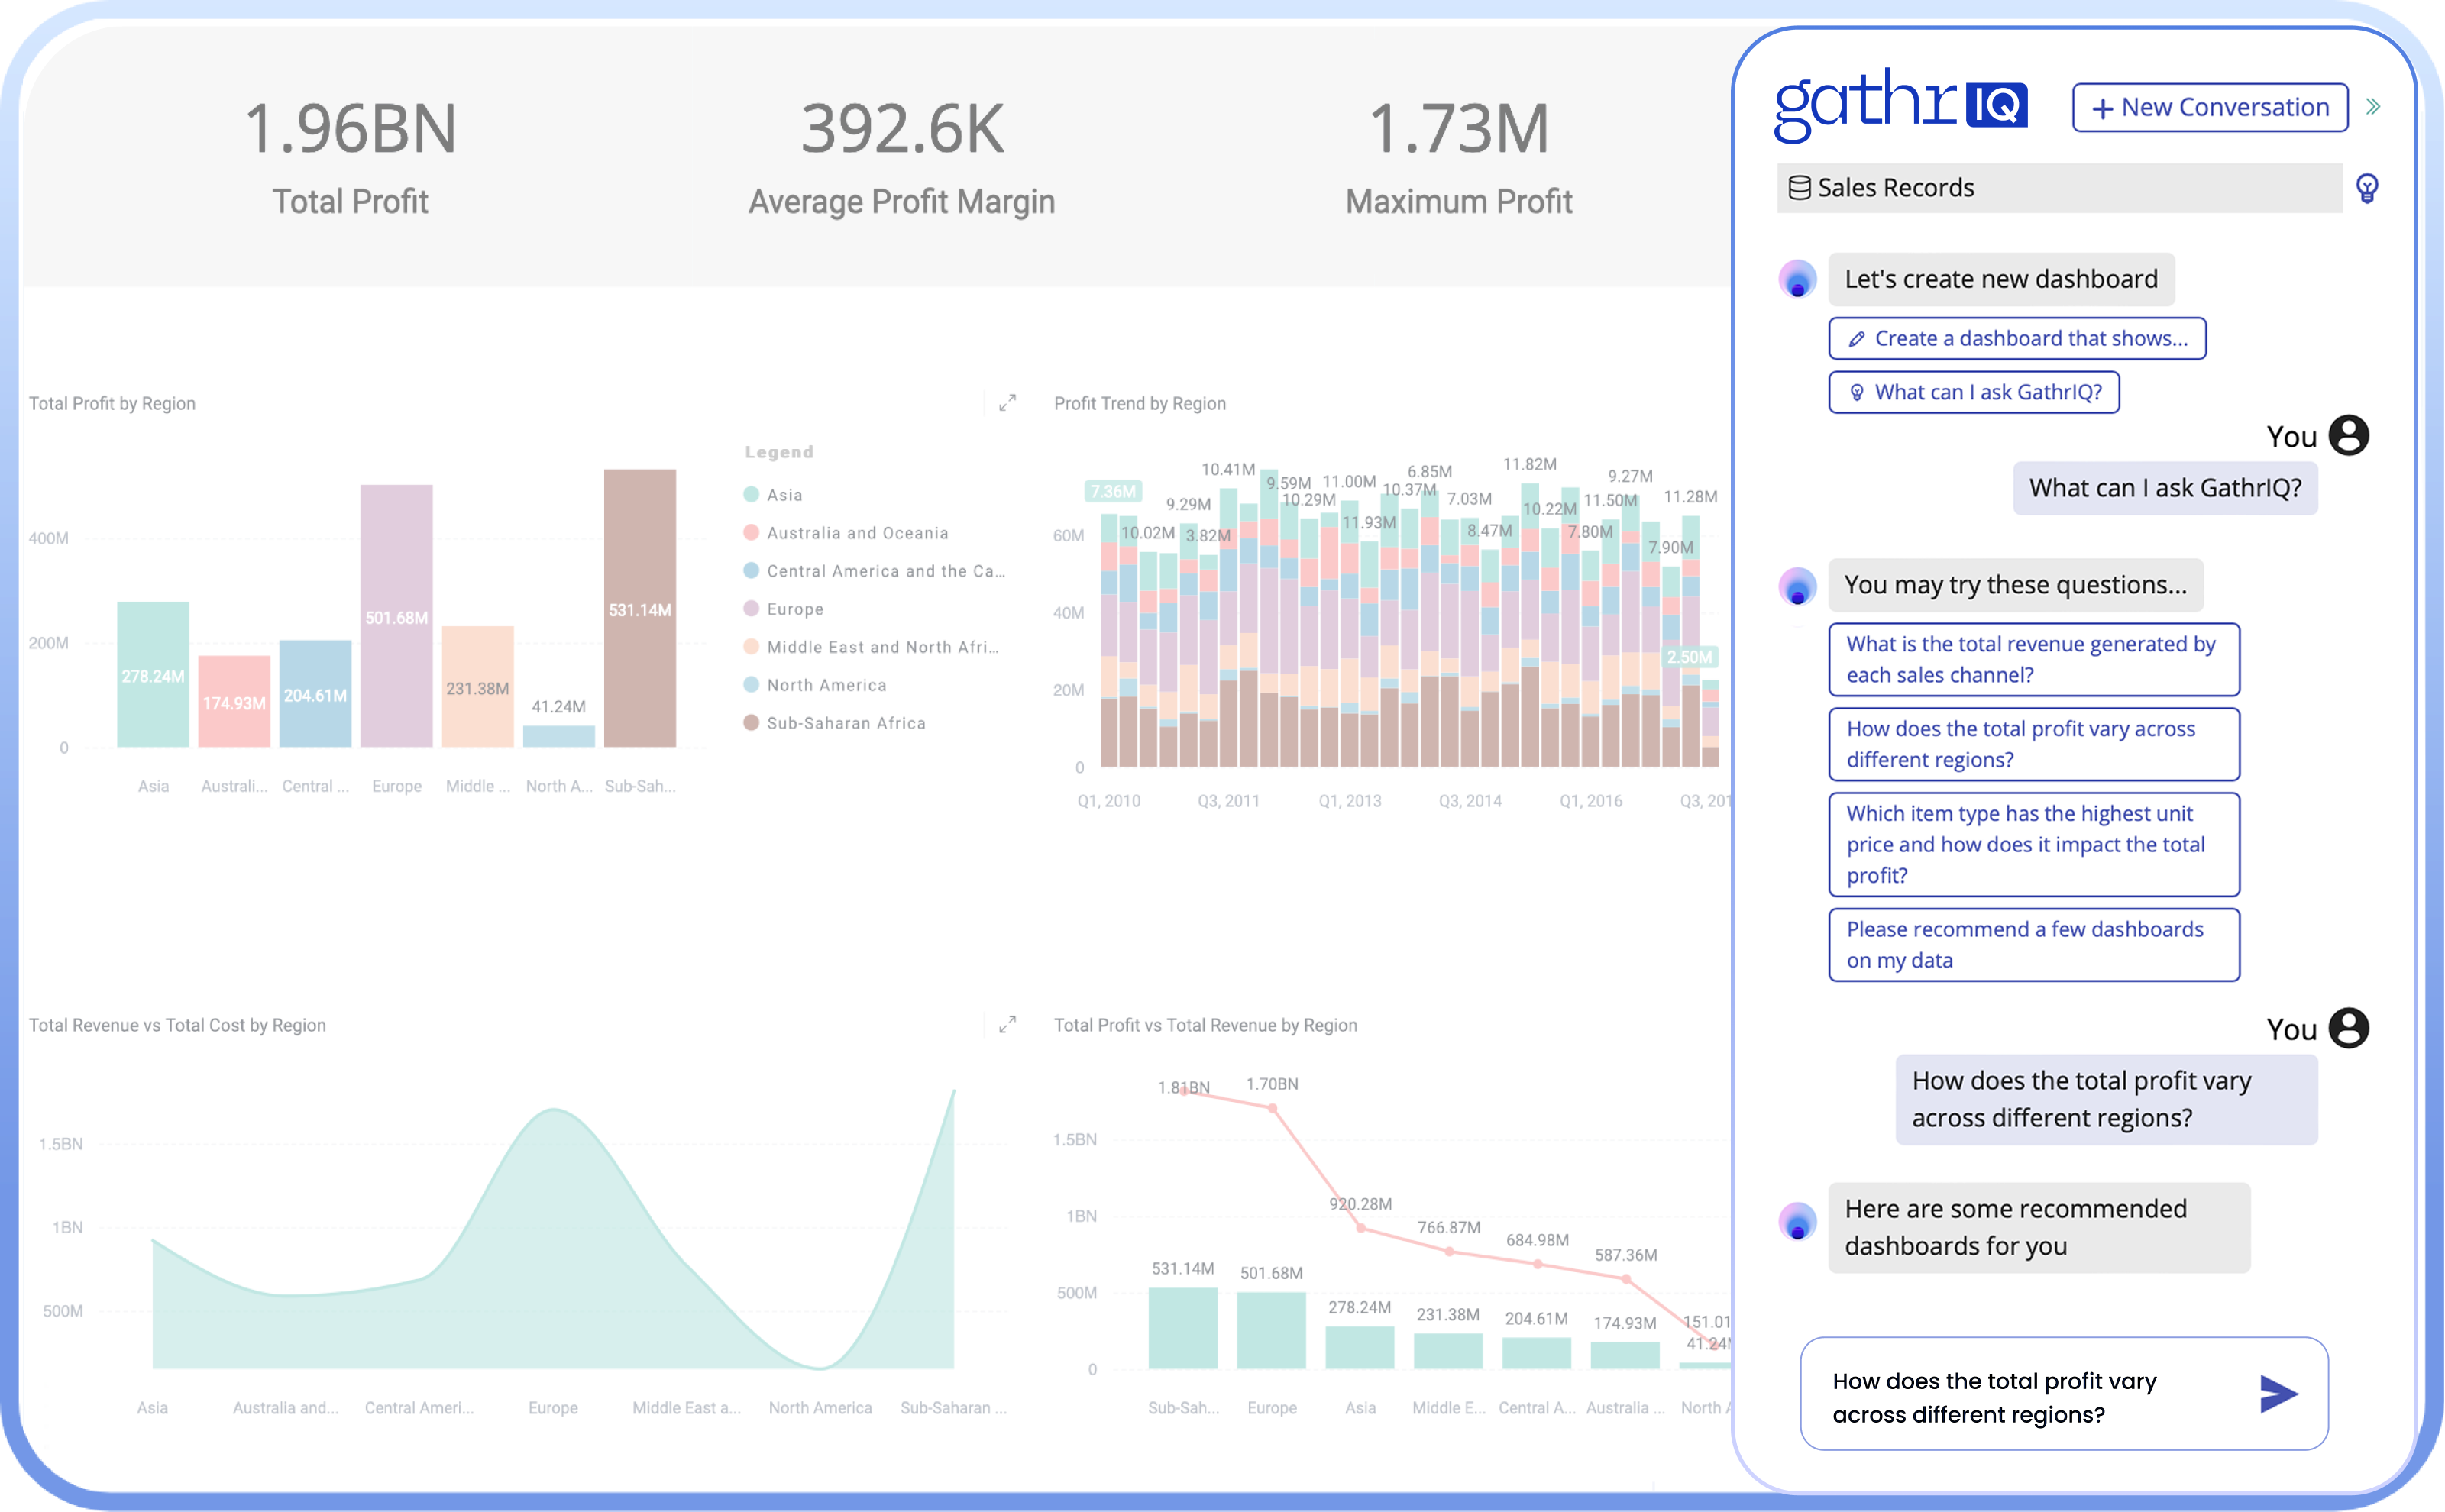
Task: Click the send message arrow icon
Action: coord(2277,1393)
